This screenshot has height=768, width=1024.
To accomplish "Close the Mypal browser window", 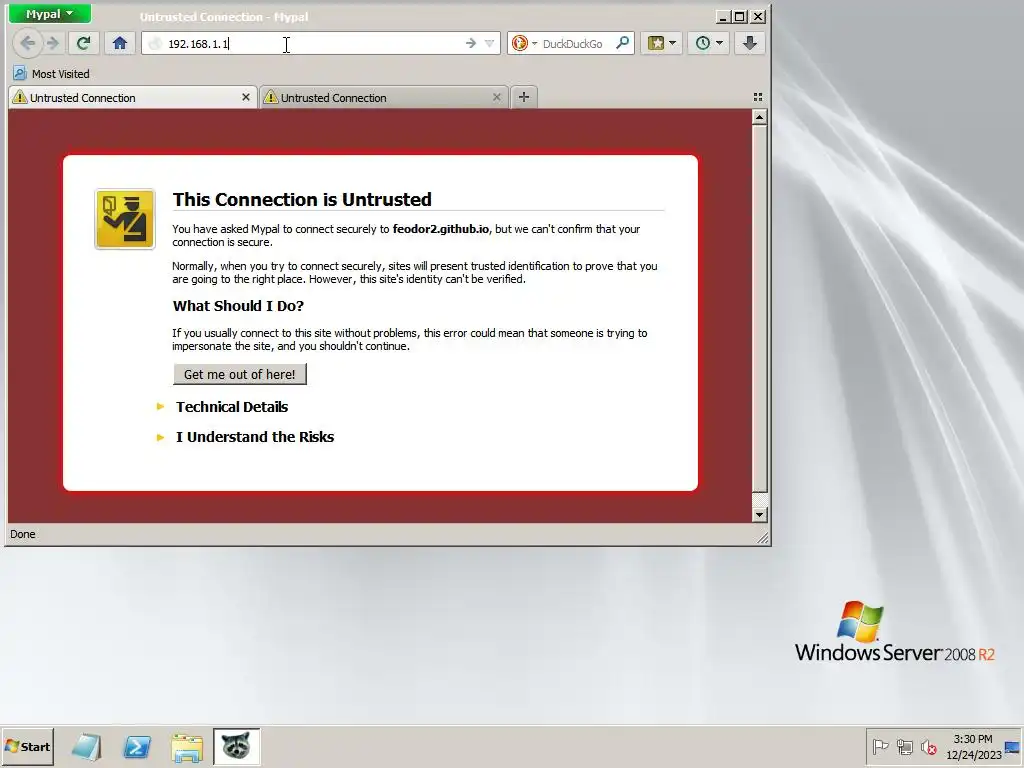I will (758, 16).
